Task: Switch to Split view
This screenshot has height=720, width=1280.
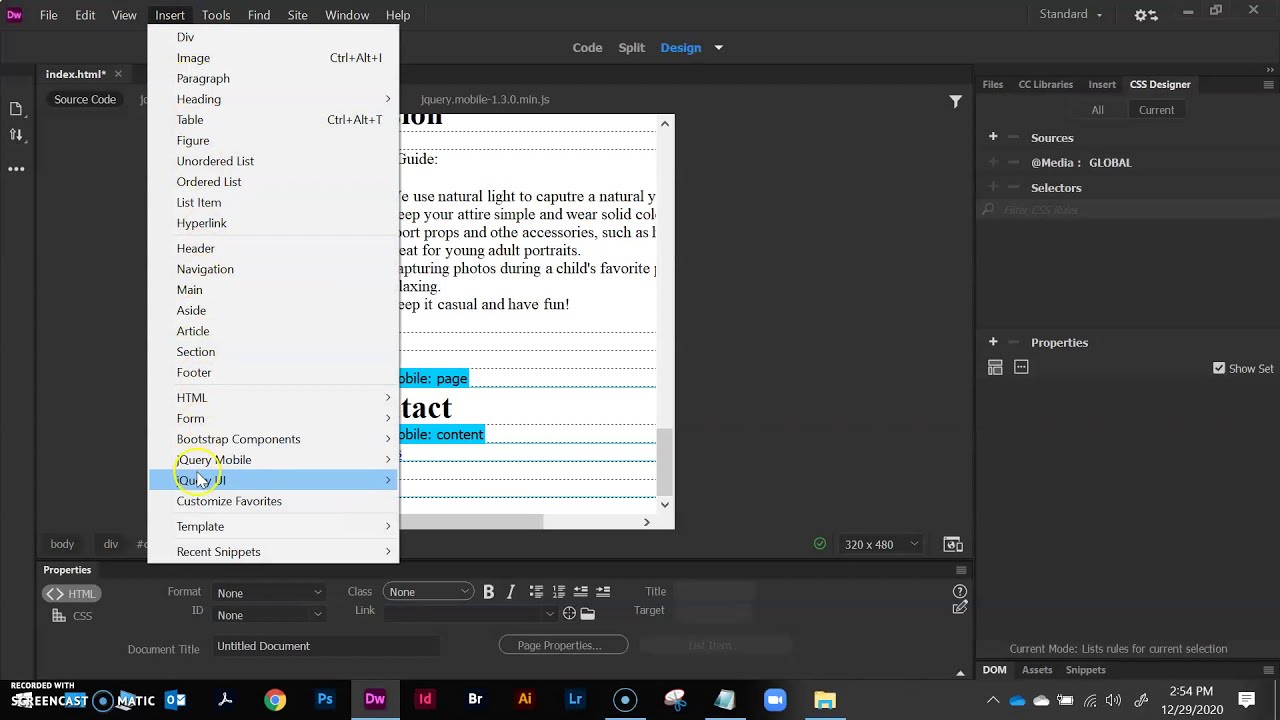Action: 631,48
